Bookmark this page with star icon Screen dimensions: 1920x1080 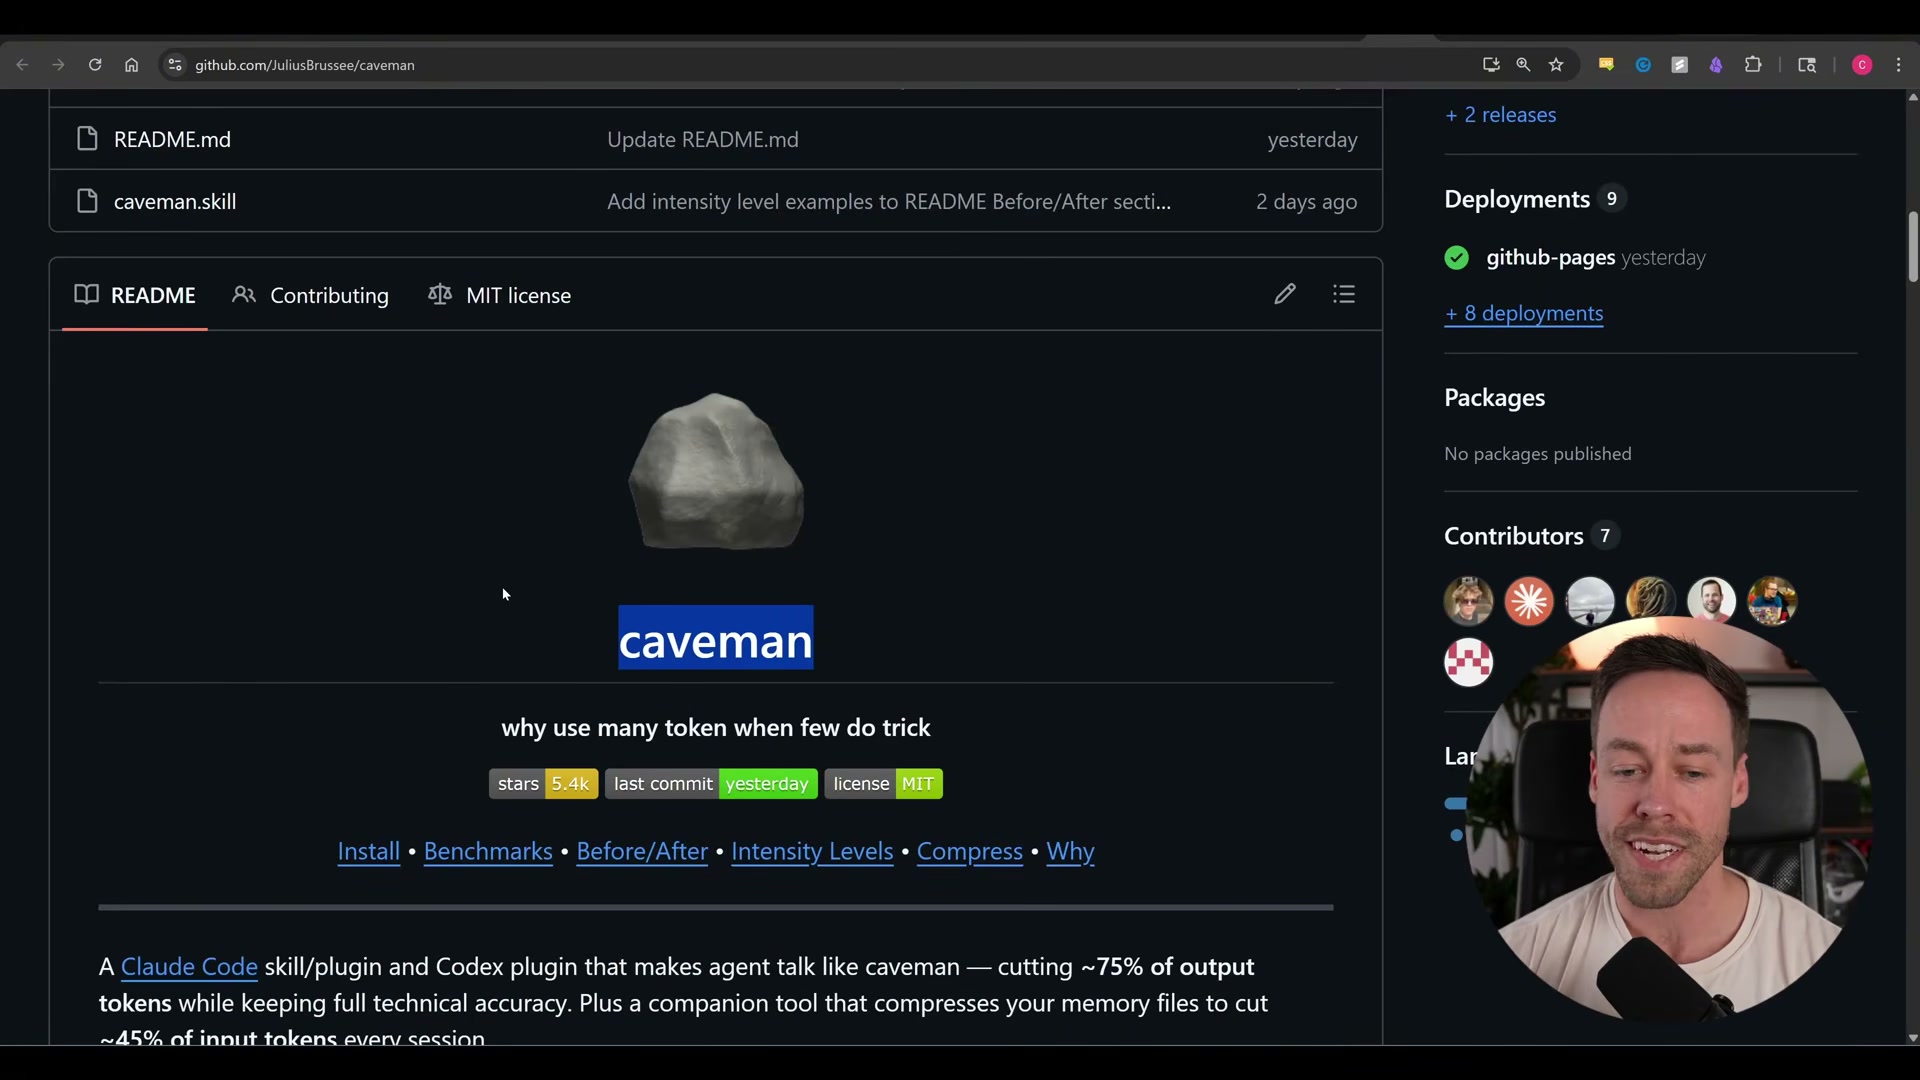pyautogui.click(x=1556, y=65)
